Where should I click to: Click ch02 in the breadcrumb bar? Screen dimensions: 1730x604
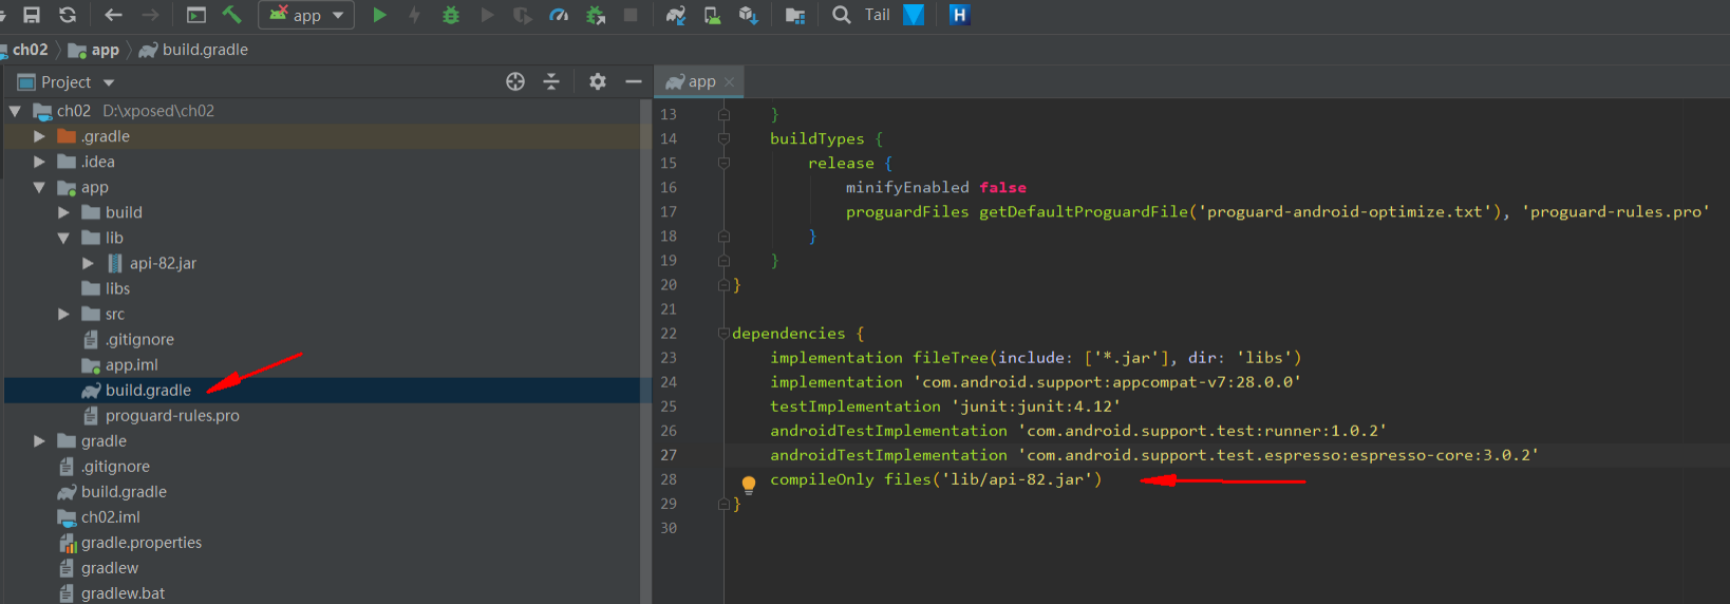30,50
